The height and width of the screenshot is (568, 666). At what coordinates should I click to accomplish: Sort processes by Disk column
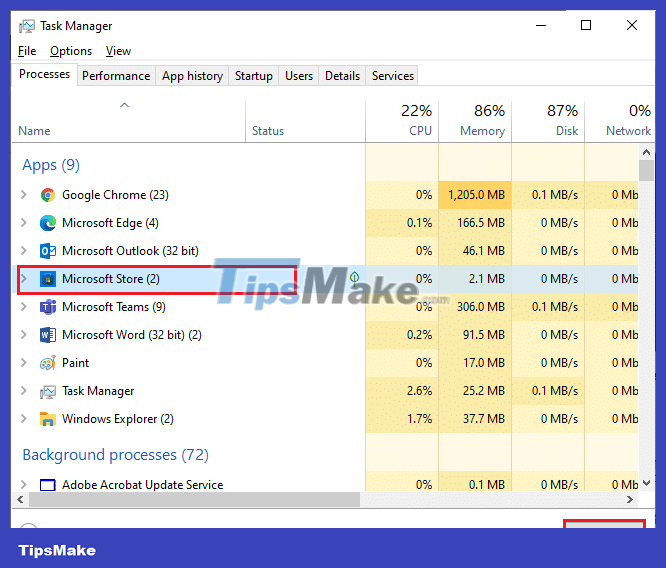548,122
